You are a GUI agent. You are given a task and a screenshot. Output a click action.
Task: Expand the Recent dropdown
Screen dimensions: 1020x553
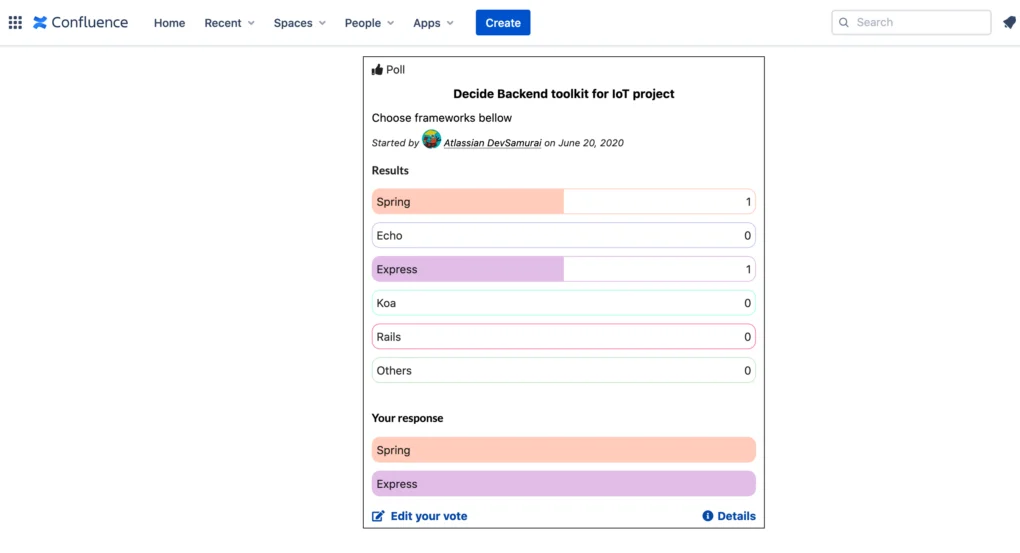(230, 23)
